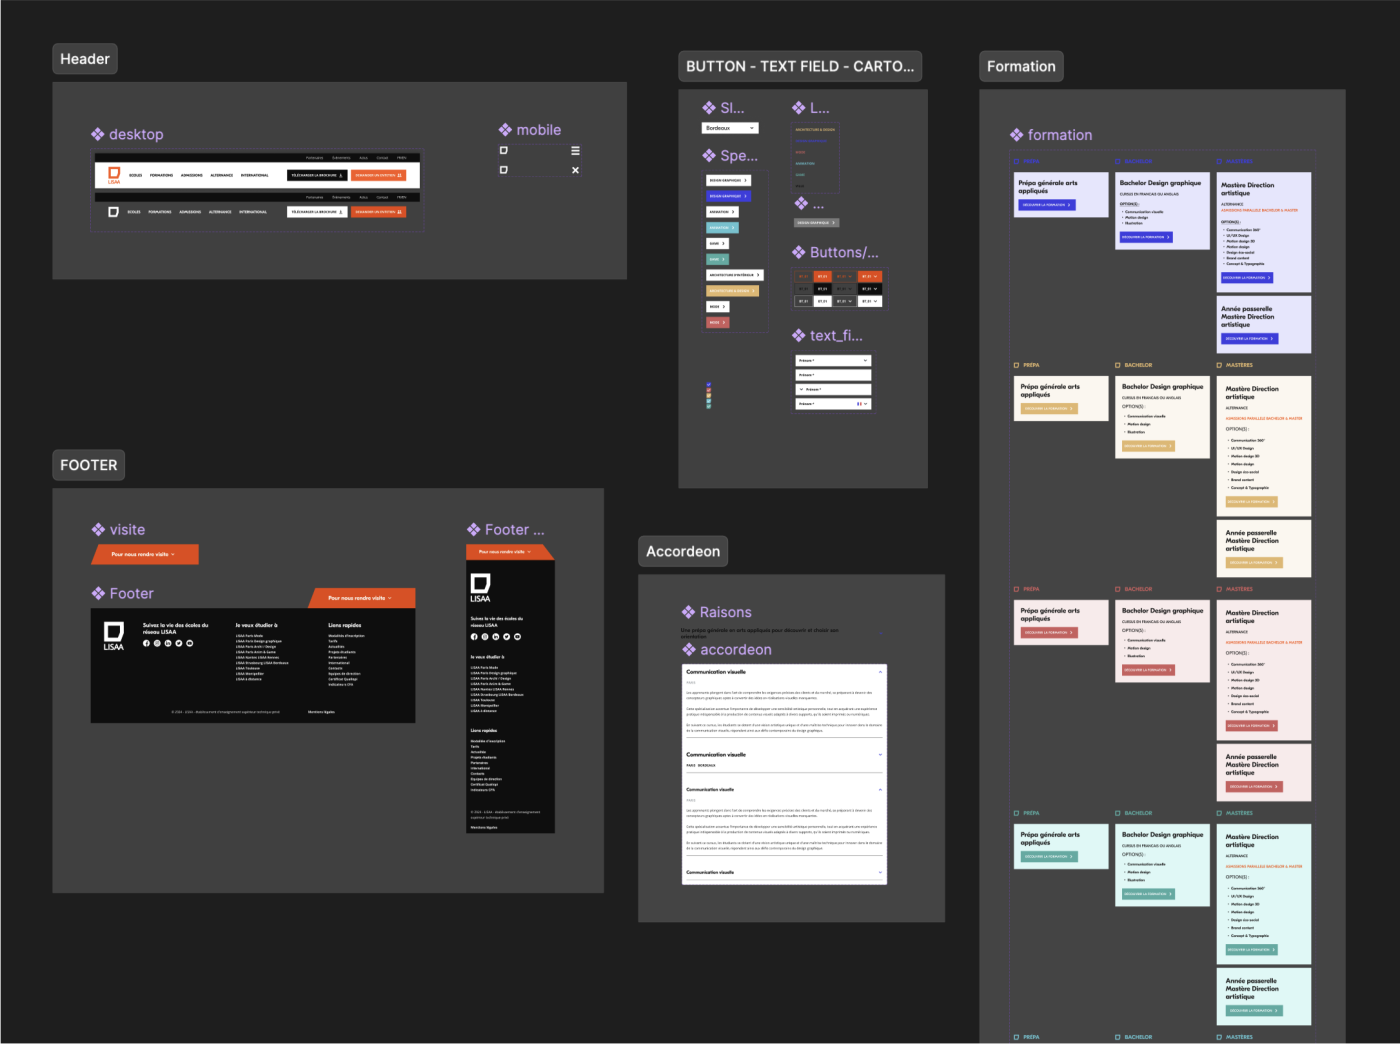
Task: Select the Formation section label
Action: [x=1021, y=67]
